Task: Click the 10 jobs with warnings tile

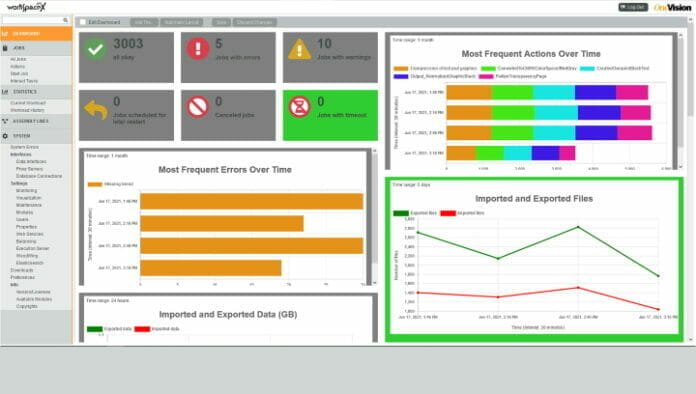Action: [x=330, y=57]
